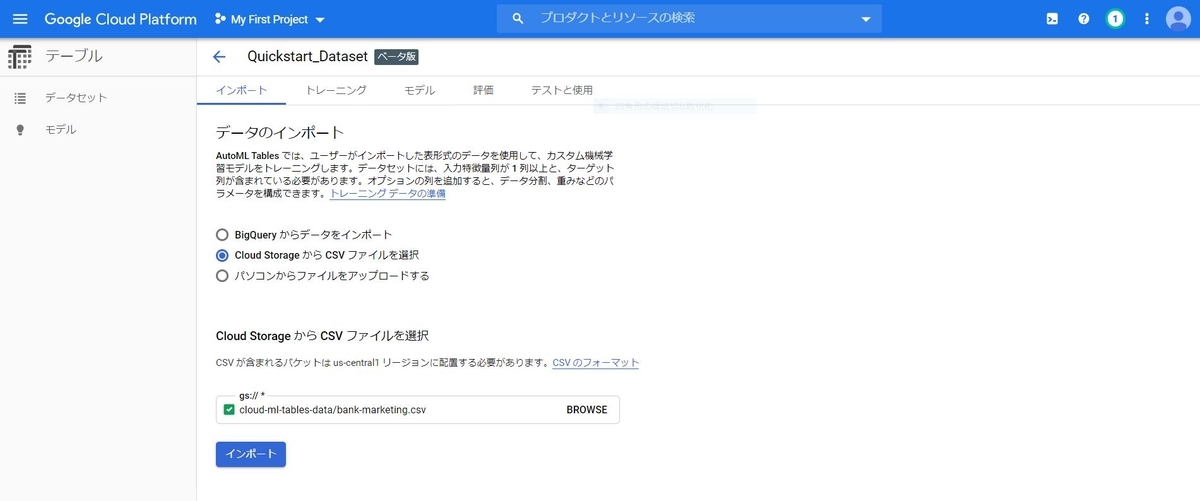Viewport: 1200px width, 501px height.
Task: Click the lightbulb icon next to モデル
Action: [20, 130]
